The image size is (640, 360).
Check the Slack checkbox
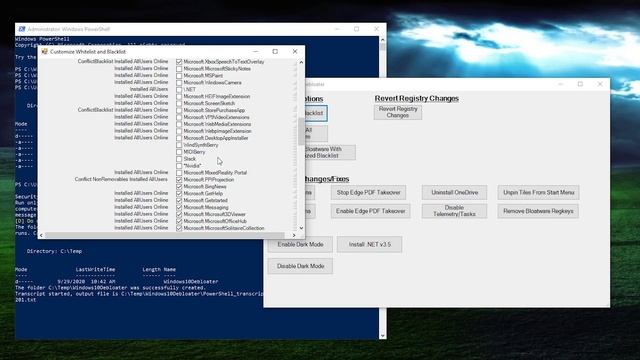tap(179, 159)
